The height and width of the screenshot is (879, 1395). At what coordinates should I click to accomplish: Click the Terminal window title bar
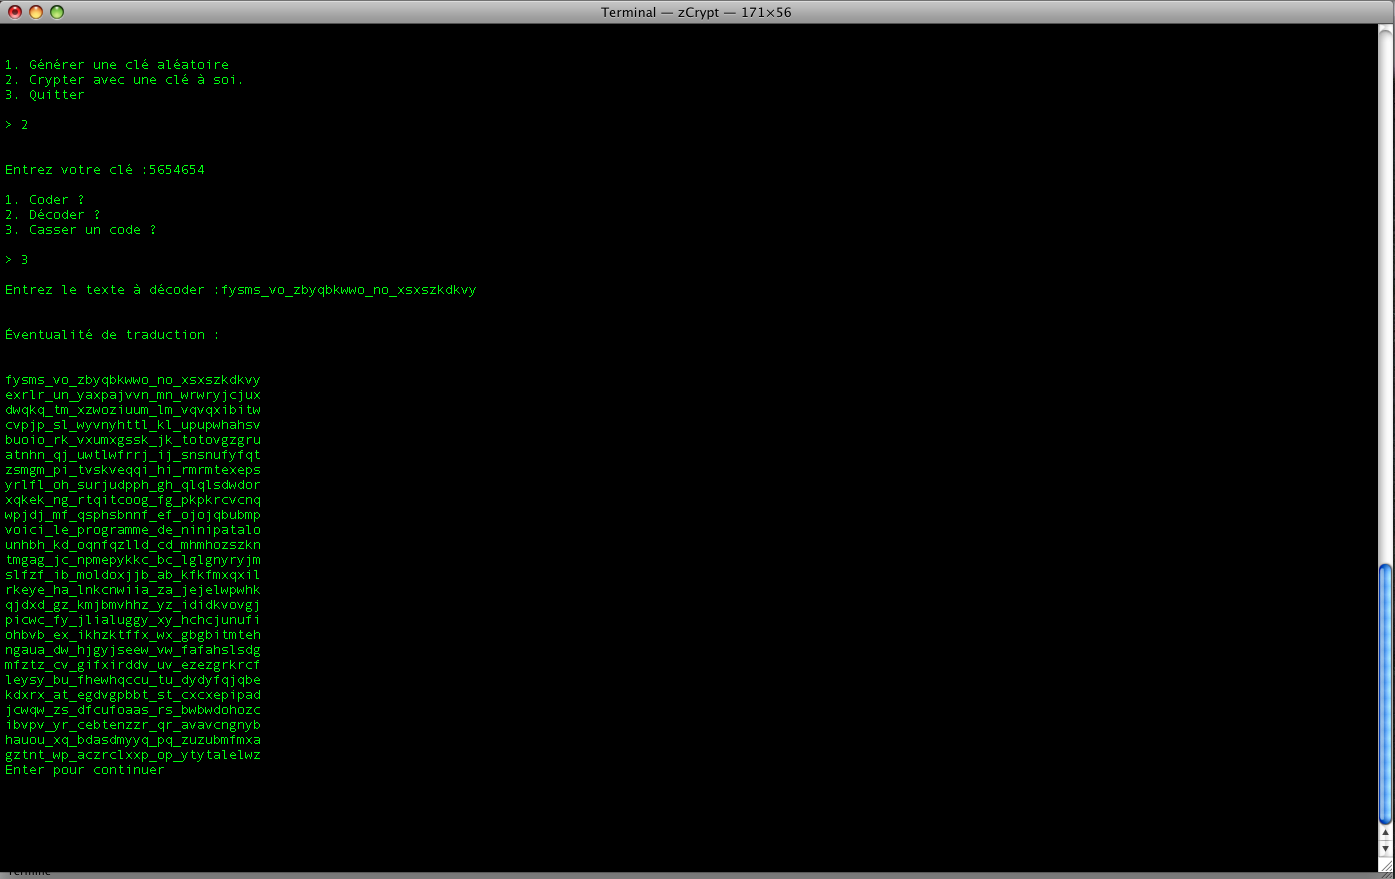click(697, 12)
